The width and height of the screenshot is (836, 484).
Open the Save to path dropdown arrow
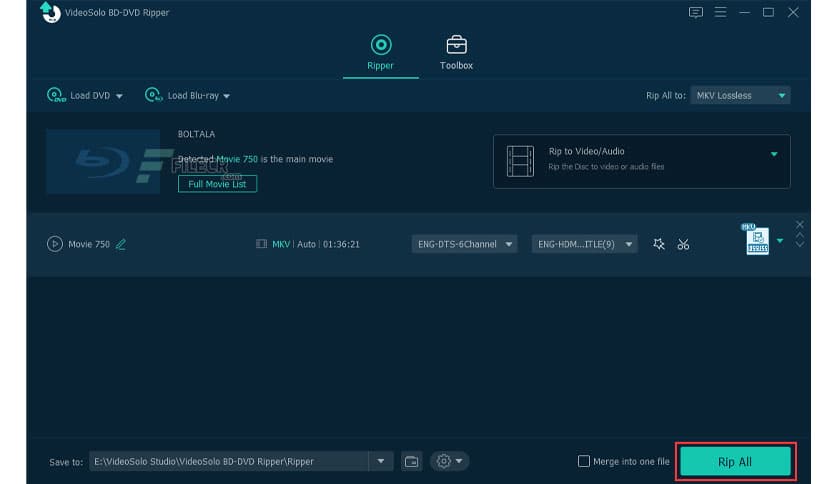pyautogui.click(x=381, y=461)
